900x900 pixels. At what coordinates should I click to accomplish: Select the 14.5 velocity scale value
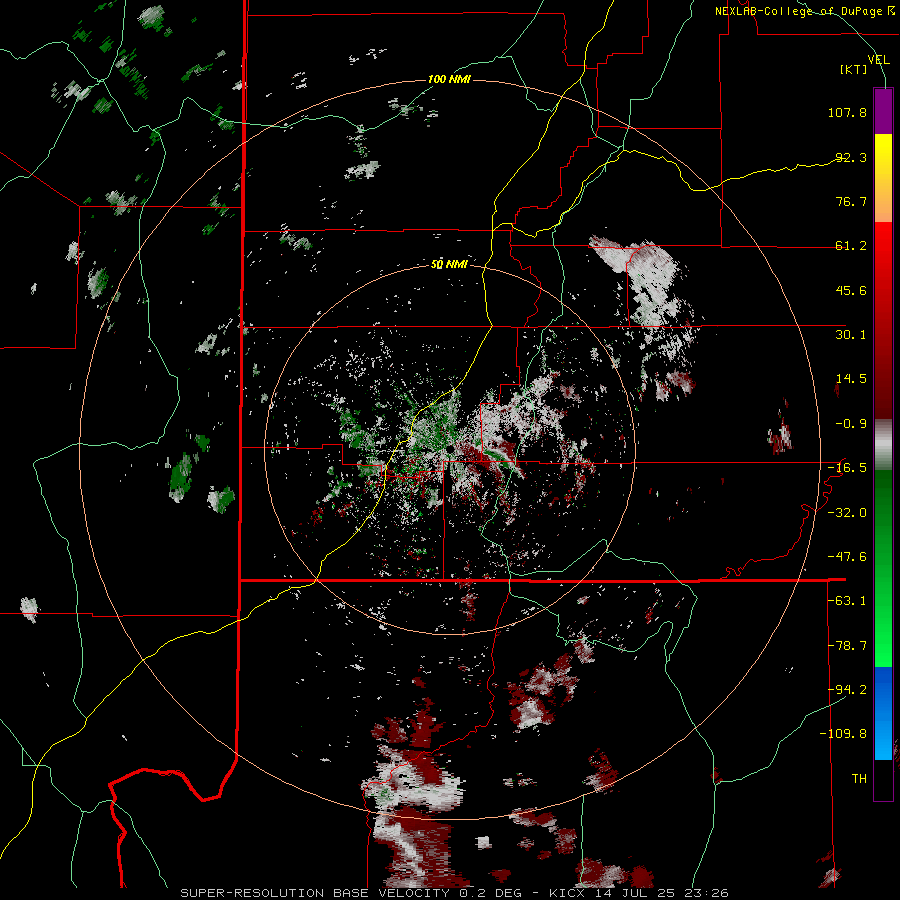tap(851, 379)
